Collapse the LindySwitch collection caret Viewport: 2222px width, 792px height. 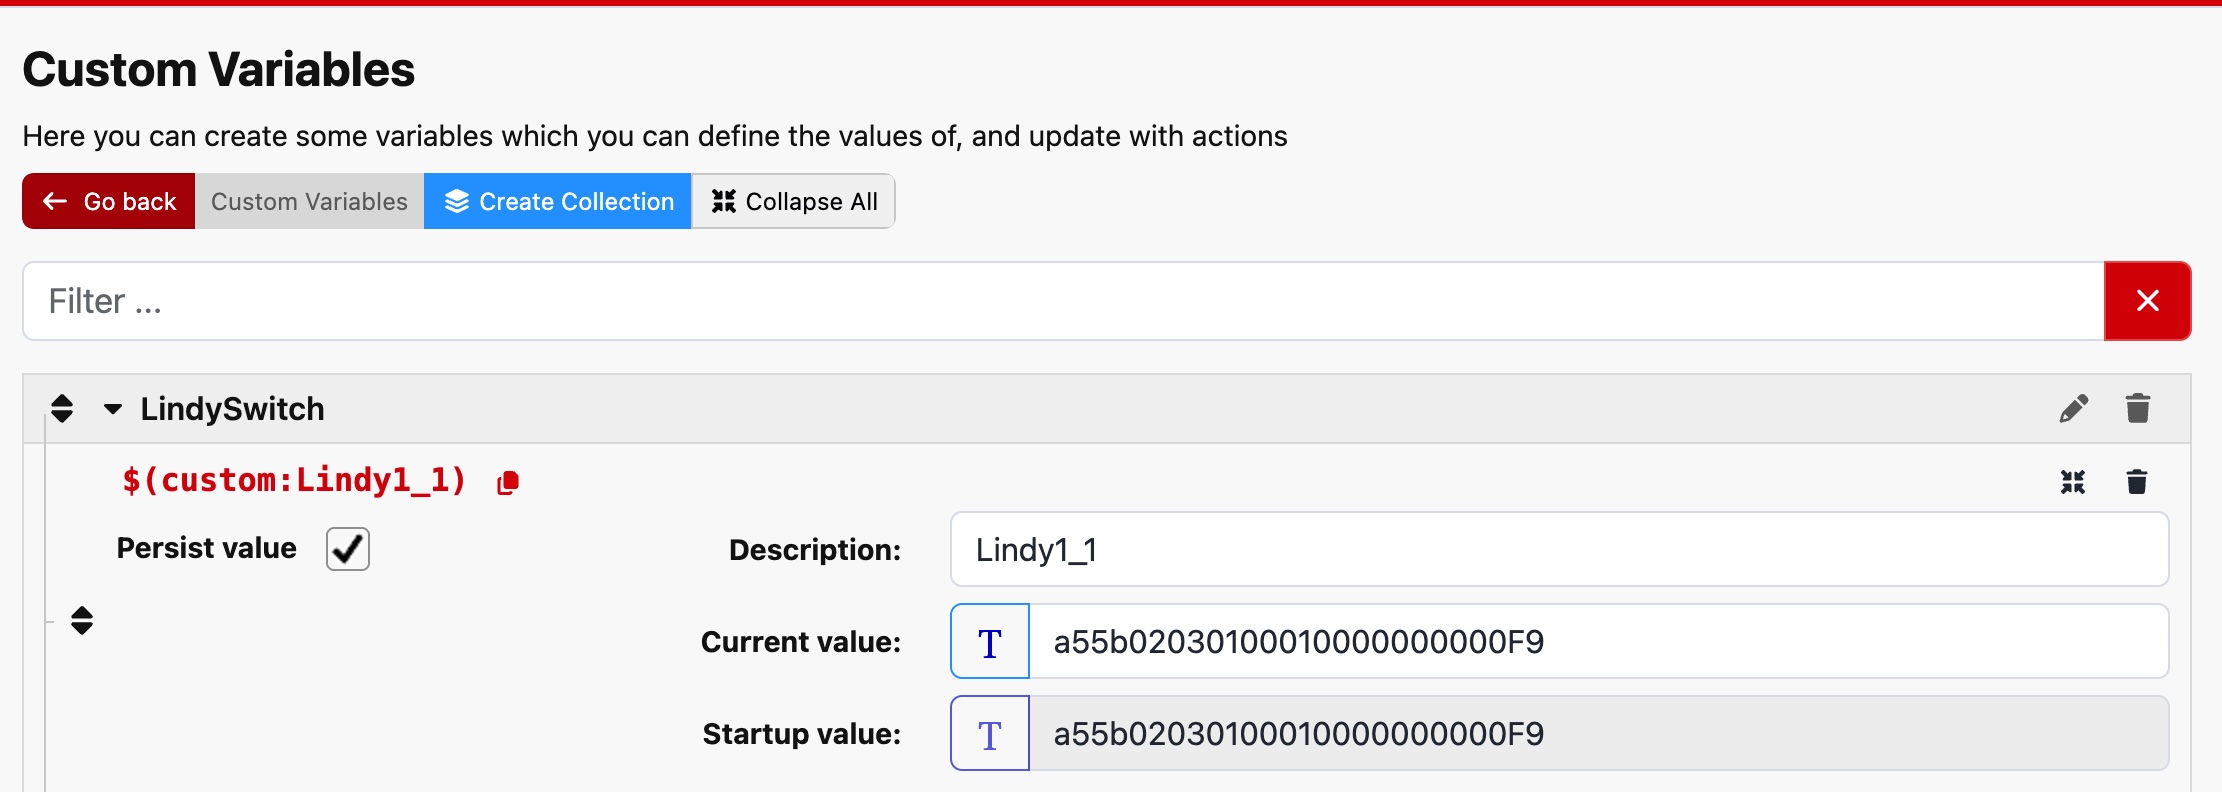pos(113,408)
